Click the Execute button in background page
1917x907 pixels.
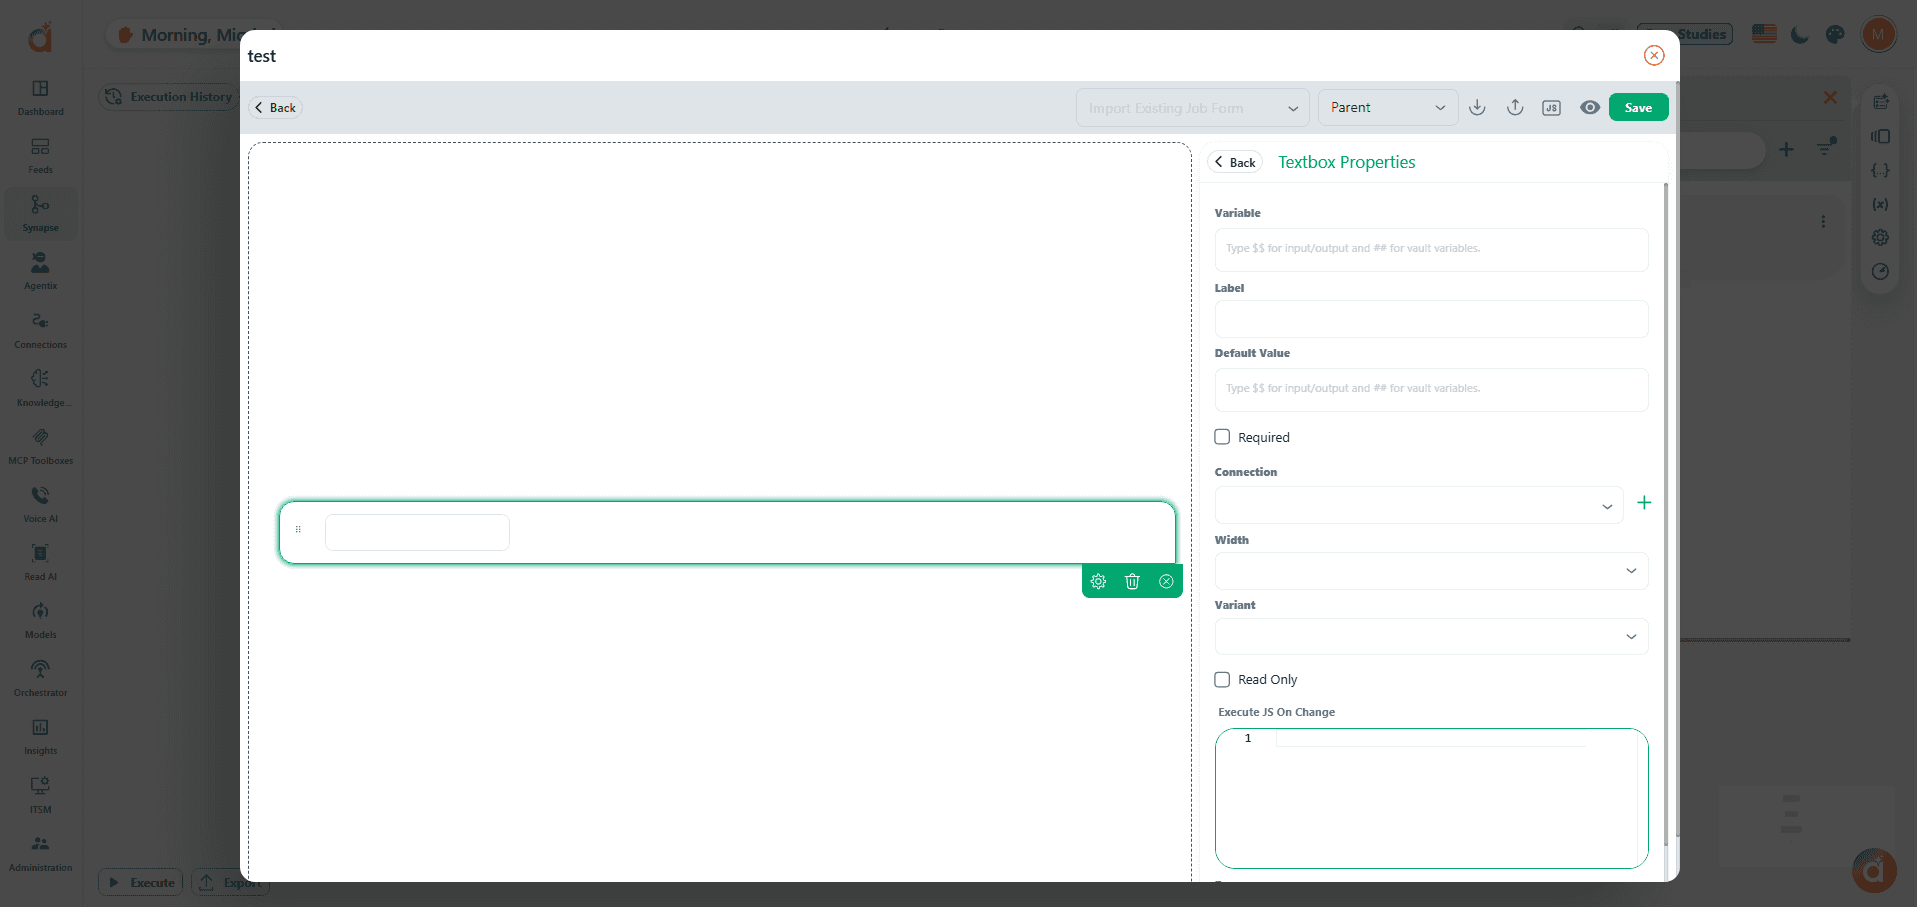(141, 882)
